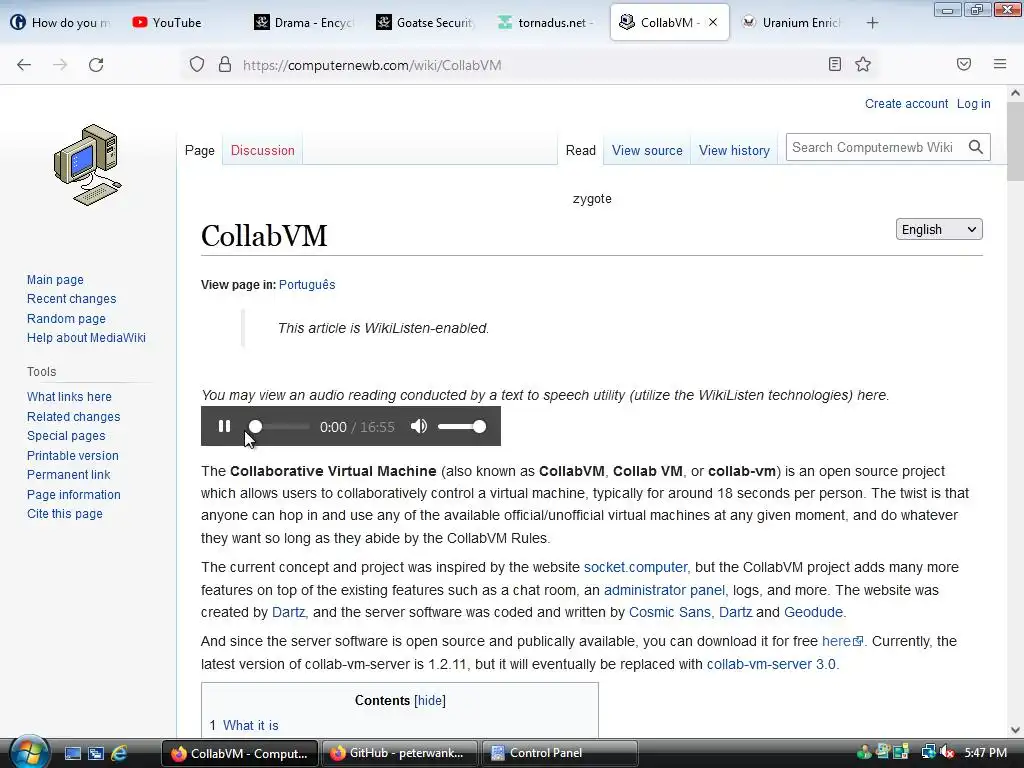Click the padlock site security icon
Image resolution: width=1024 pixels, height=768 pixels.
pyautogui.click(x=225, y=65)
